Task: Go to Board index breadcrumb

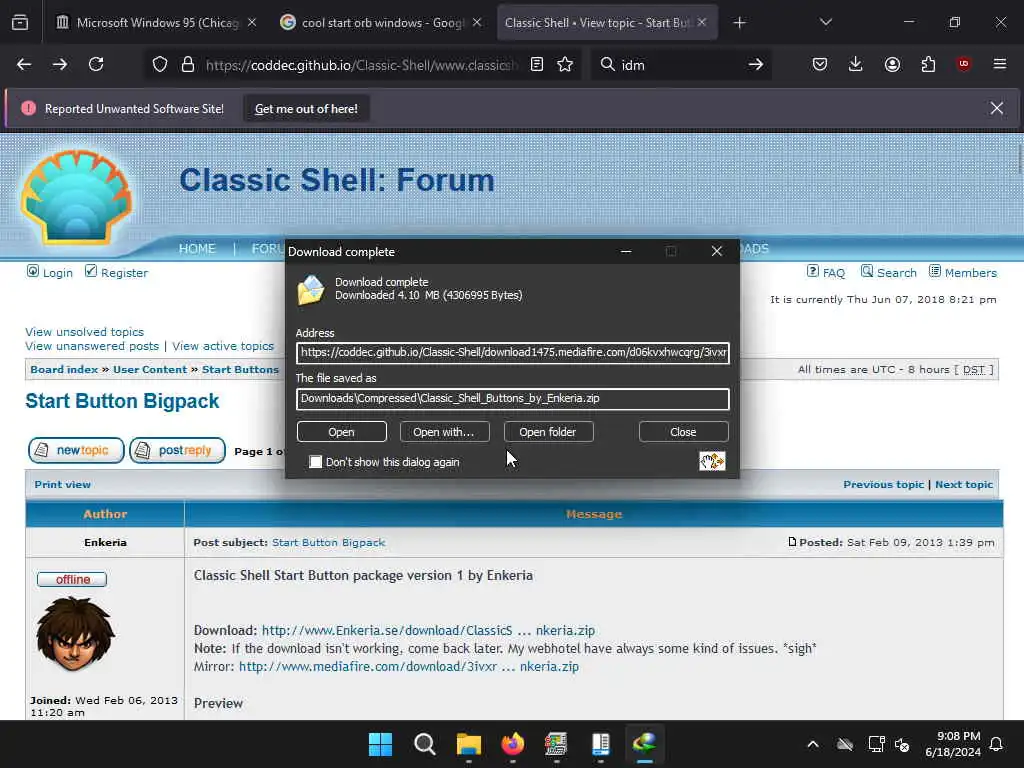Action: coord(64,370)
